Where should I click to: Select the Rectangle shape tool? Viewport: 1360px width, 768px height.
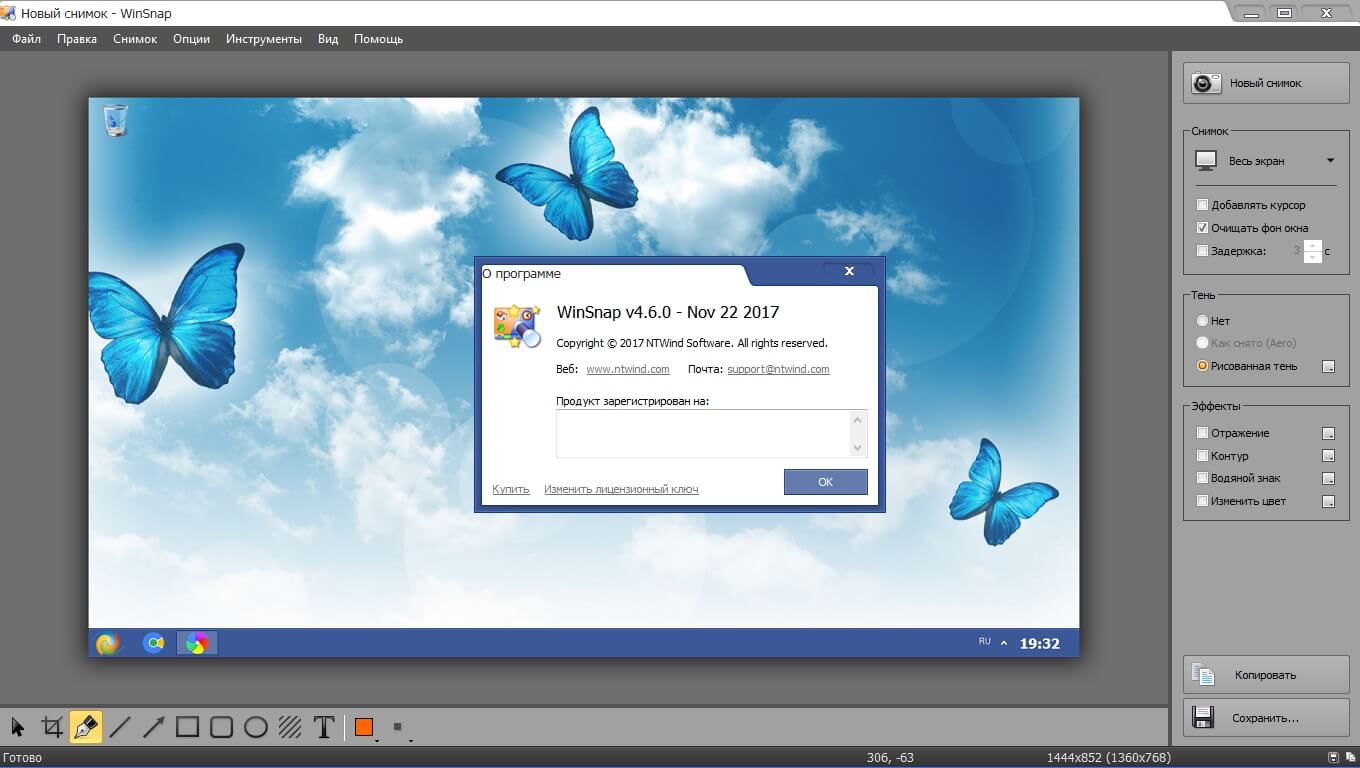[x=188, y=727]
